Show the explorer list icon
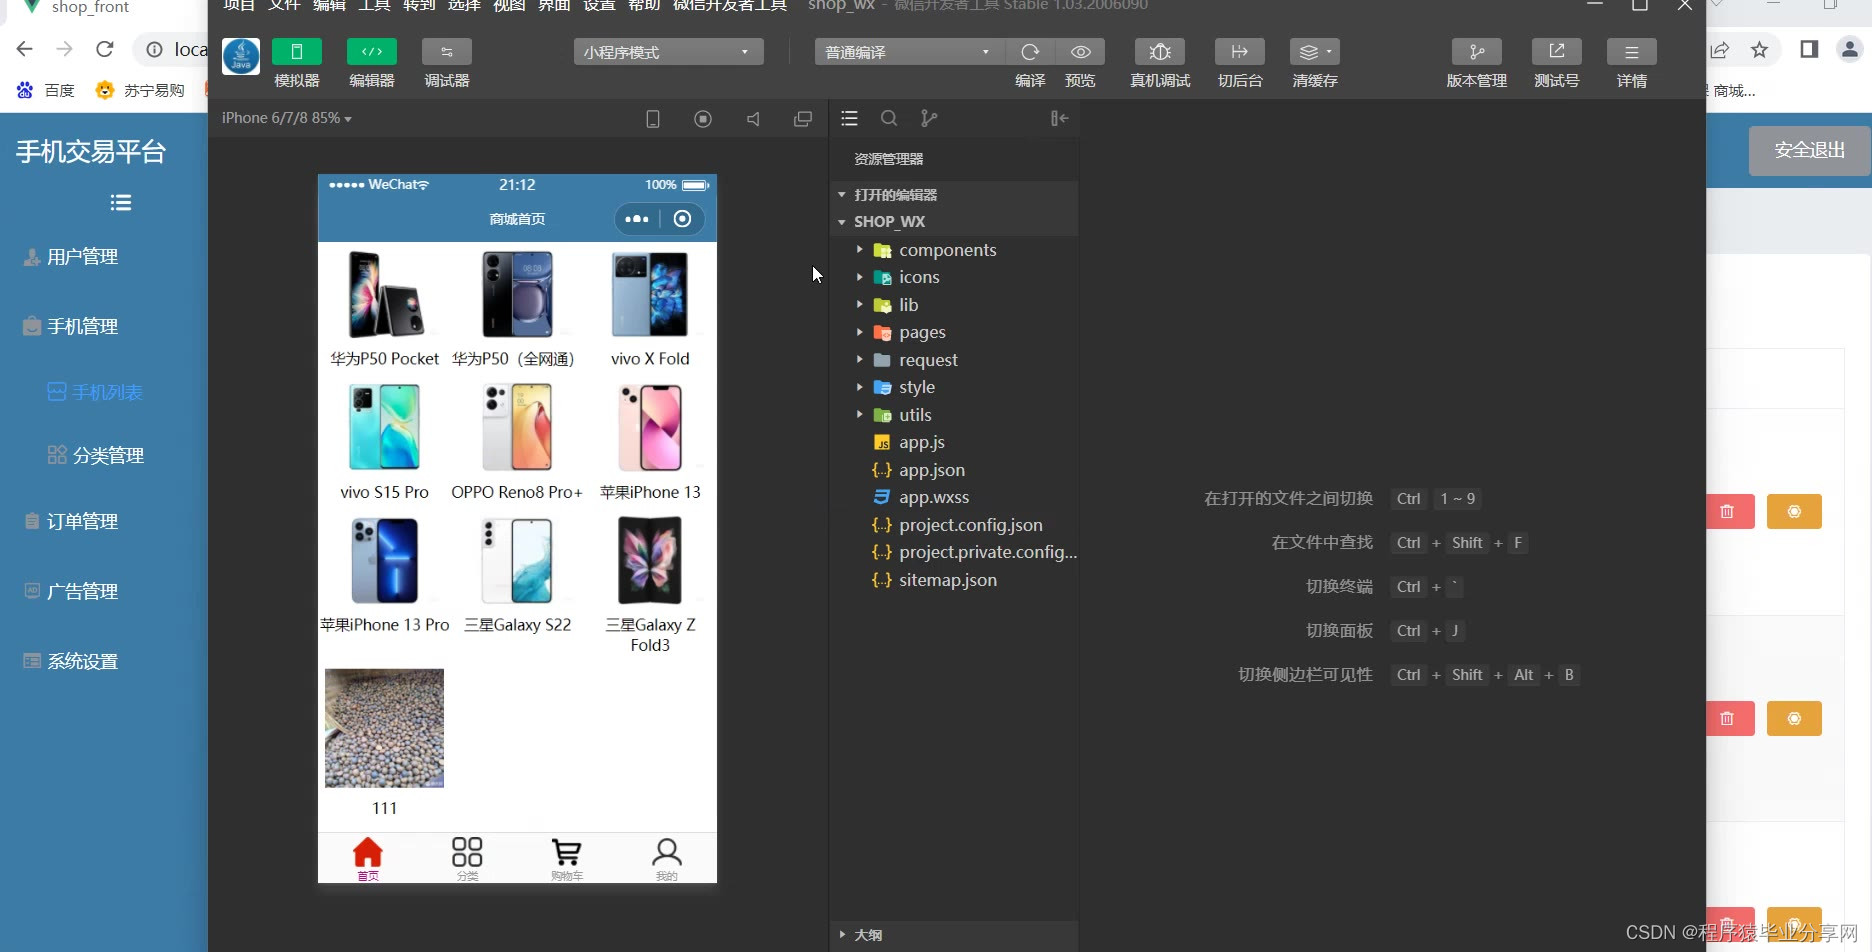 pyautogui.click(x=850, y=119)
